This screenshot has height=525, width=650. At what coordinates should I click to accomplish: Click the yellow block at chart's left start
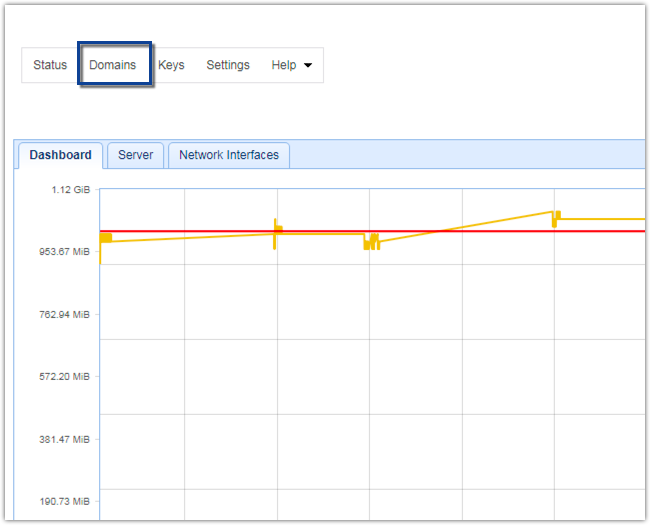click(x=105, y=237)
